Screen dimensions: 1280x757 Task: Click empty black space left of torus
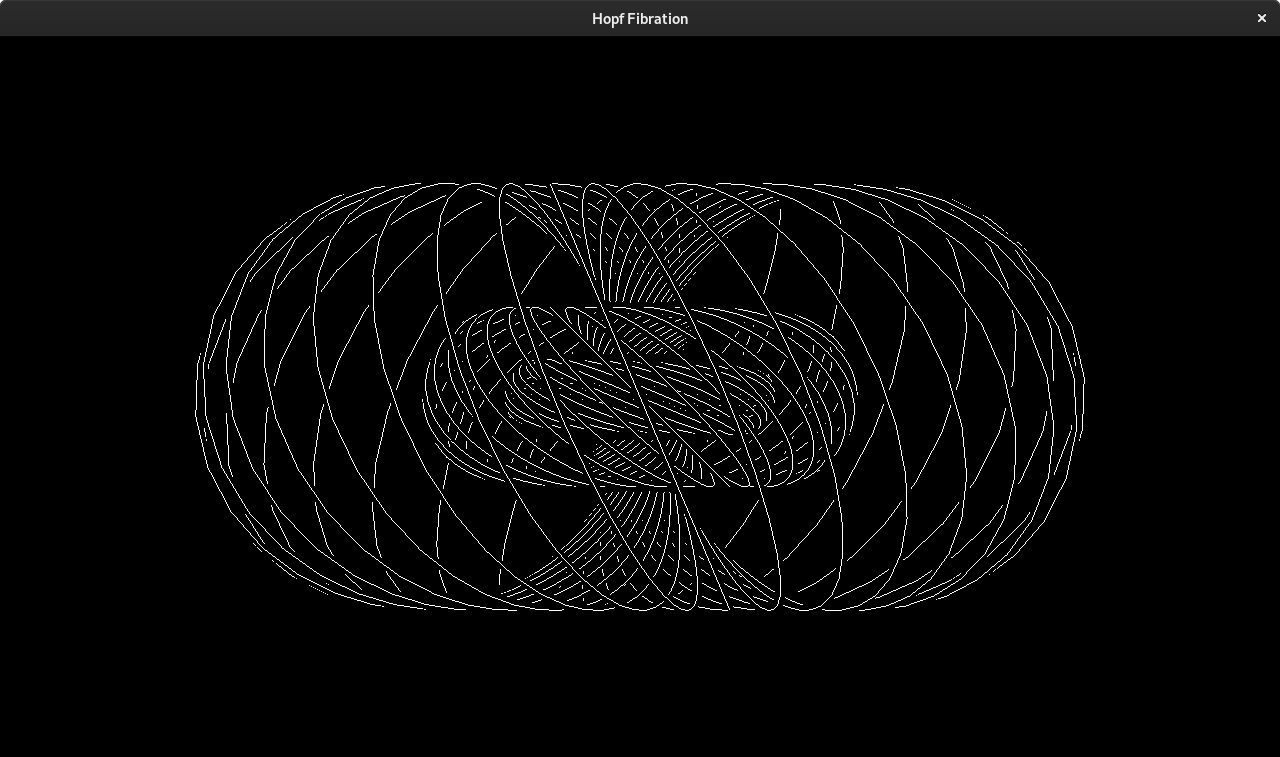coord(96,397)
